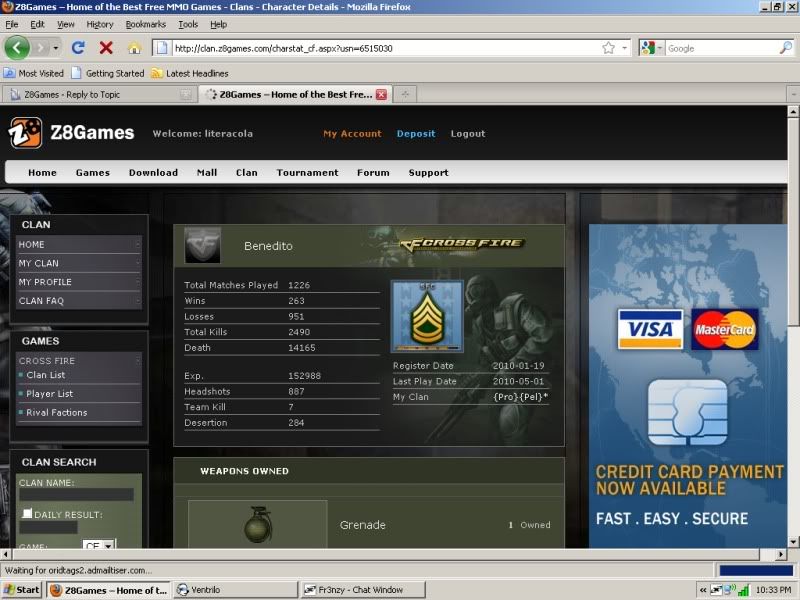Open the Bookmarks menu
The image size is (800, 600).
click(x=146, y=24)
